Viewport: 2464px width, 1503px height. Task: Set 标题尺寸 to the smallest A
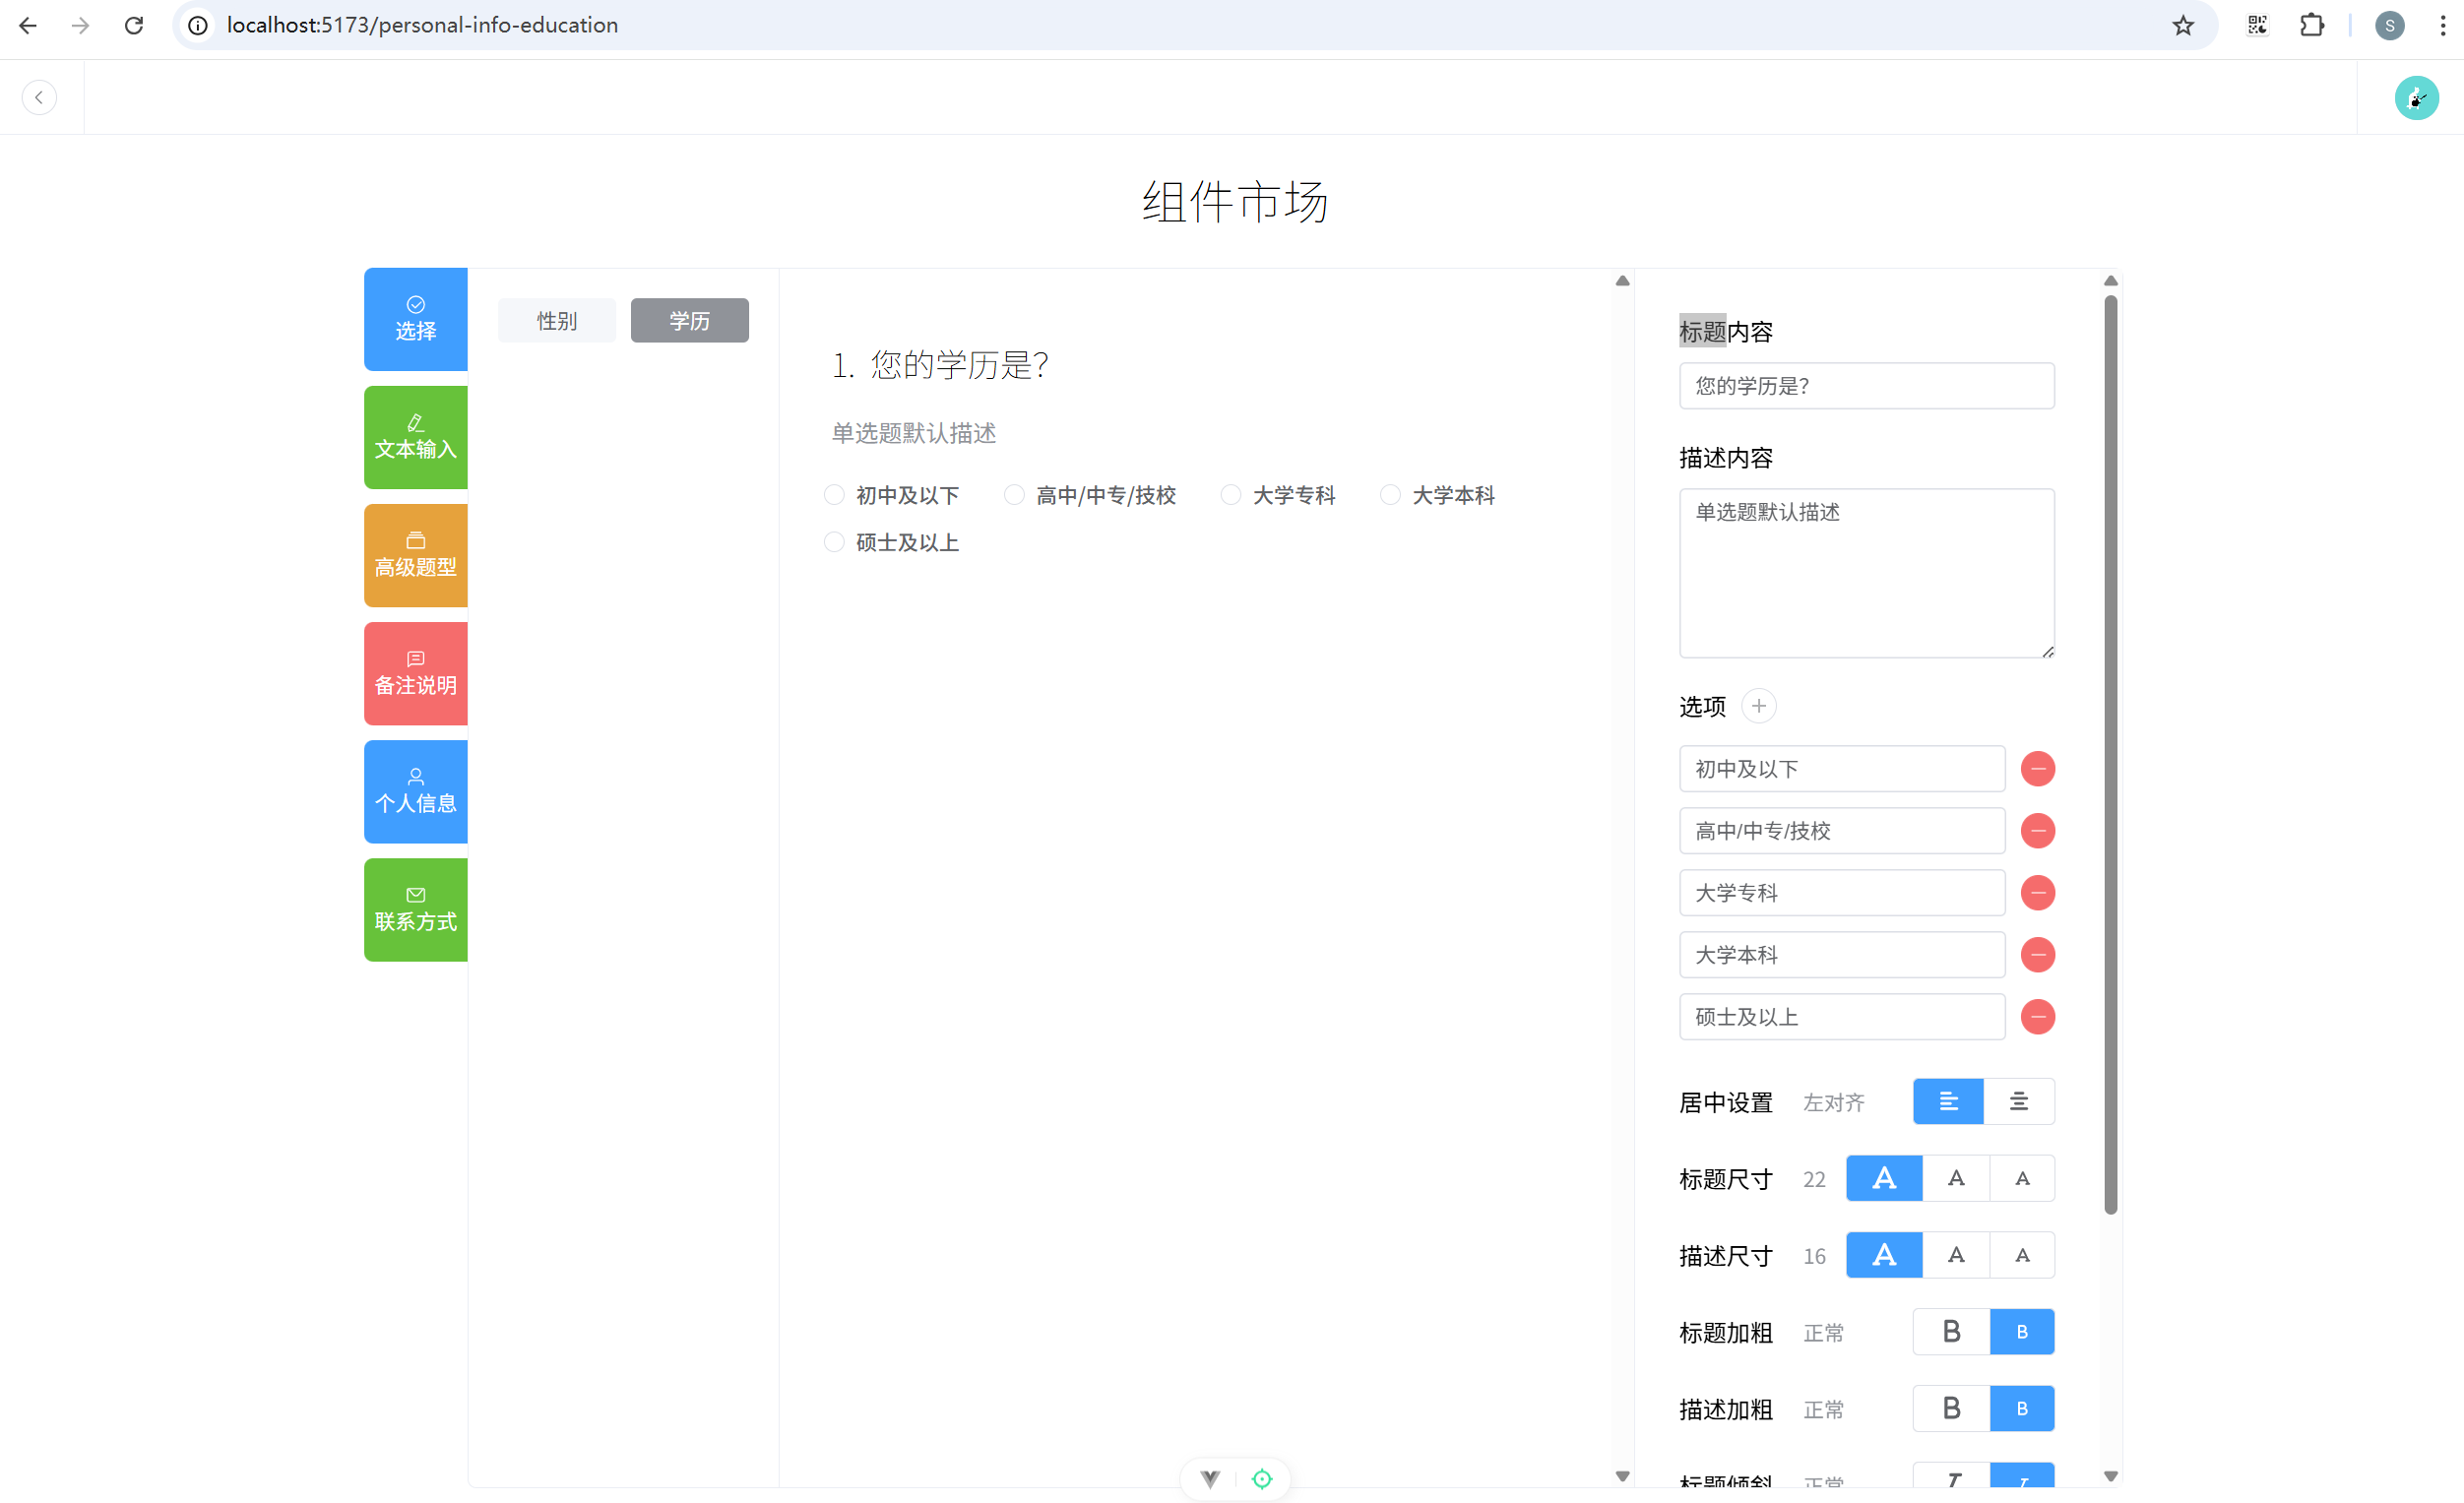[2021, 1178]
